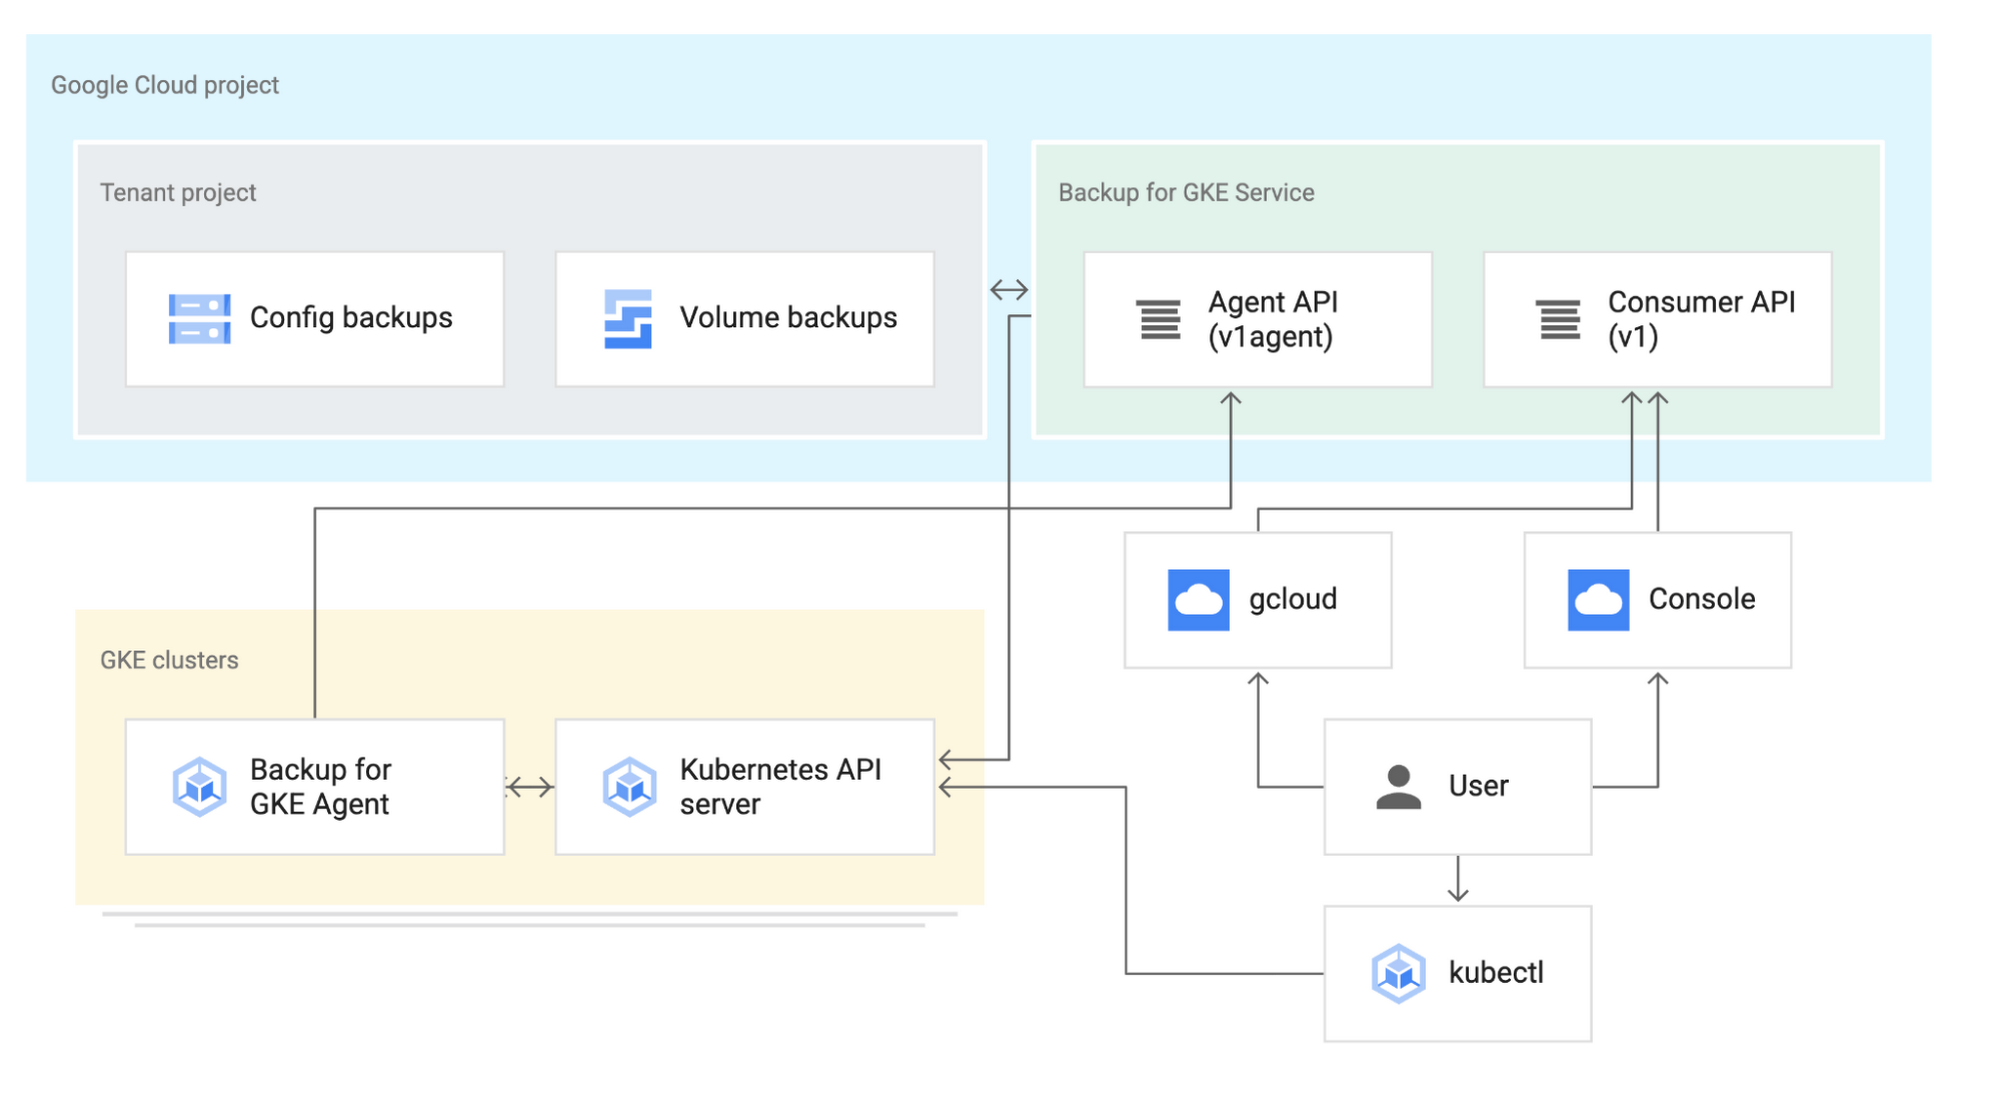This screenshot has height=1112, width=2000.
Task: Click the kubectl hexagon icon
Action: point(1398,973)
